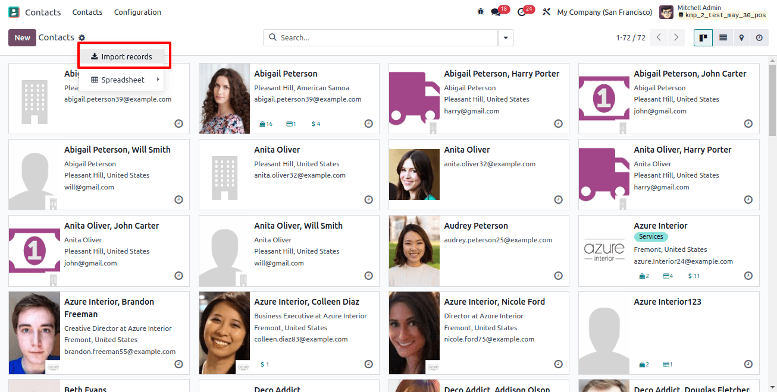Click the search magnifier icon
This screenshot has width=777, height=392.
pyautogui.click(x=273, y=37)
